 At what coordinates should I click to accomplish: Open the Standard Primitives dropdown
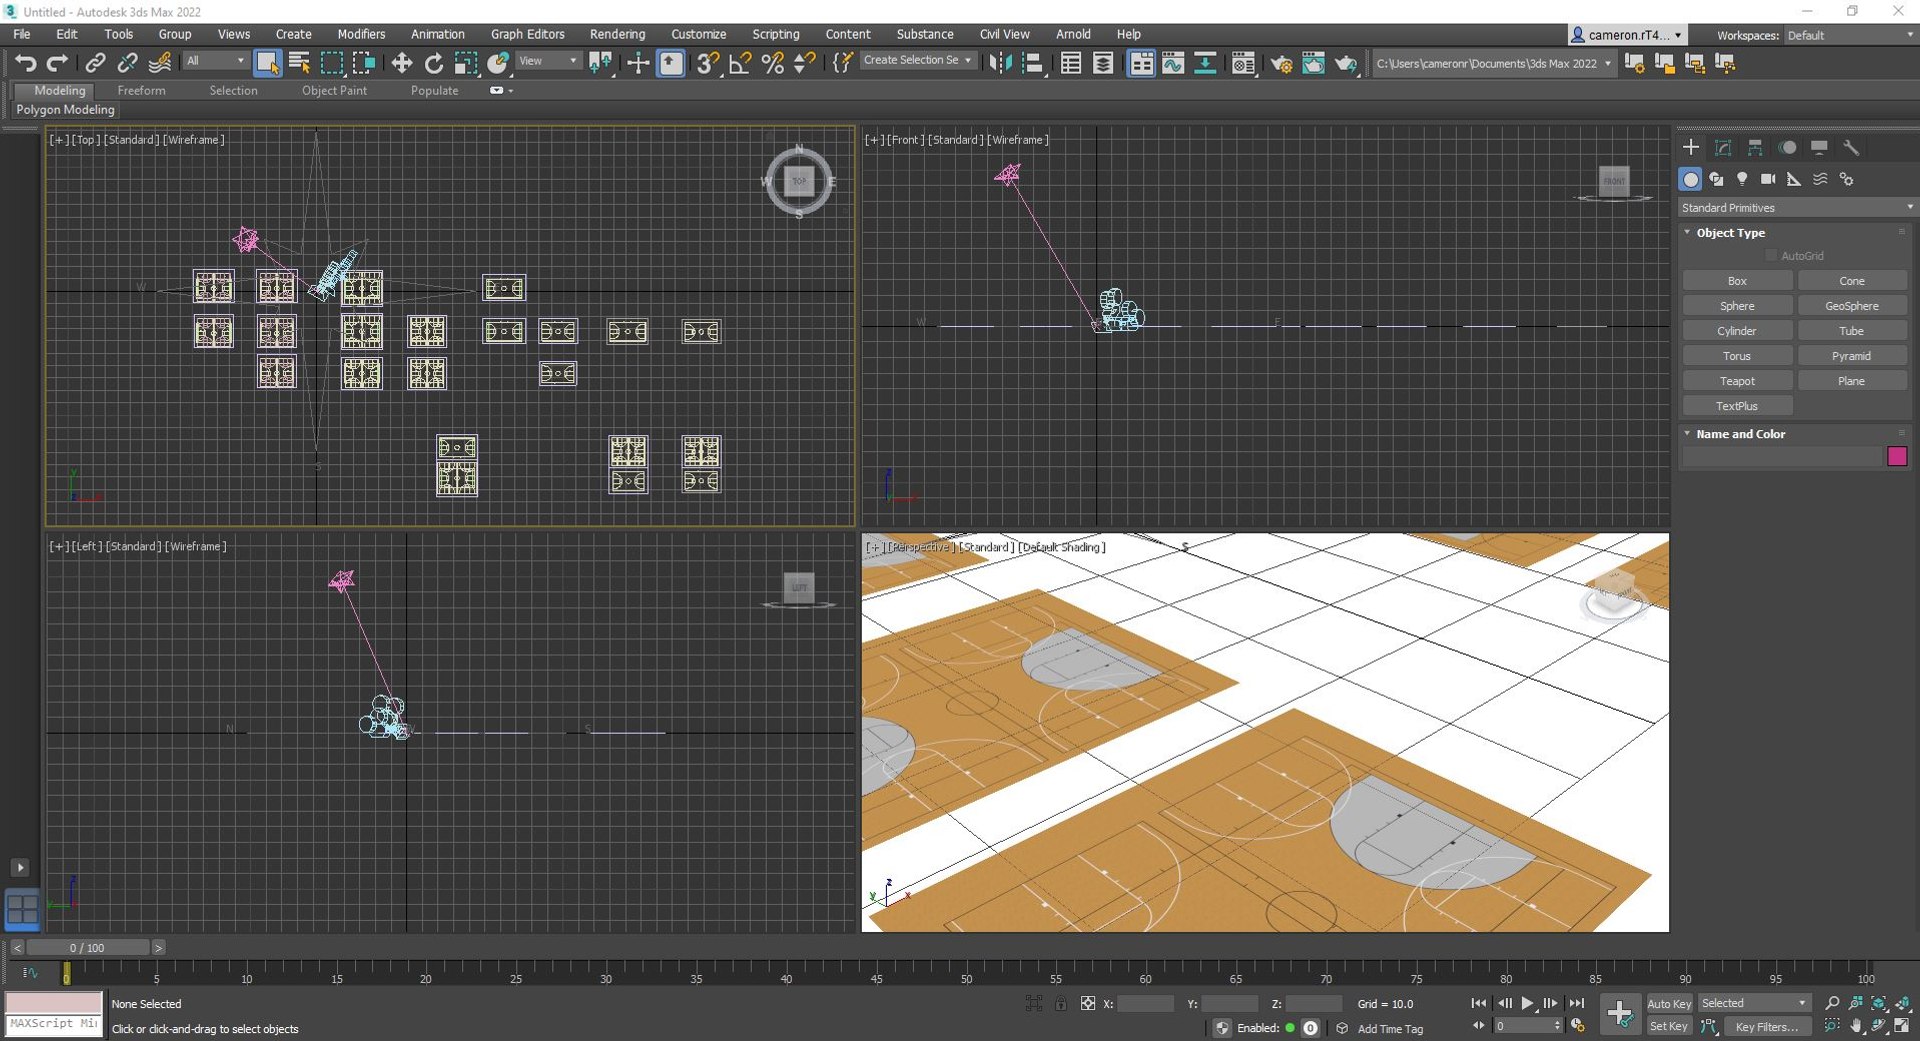coord(1796,208)
